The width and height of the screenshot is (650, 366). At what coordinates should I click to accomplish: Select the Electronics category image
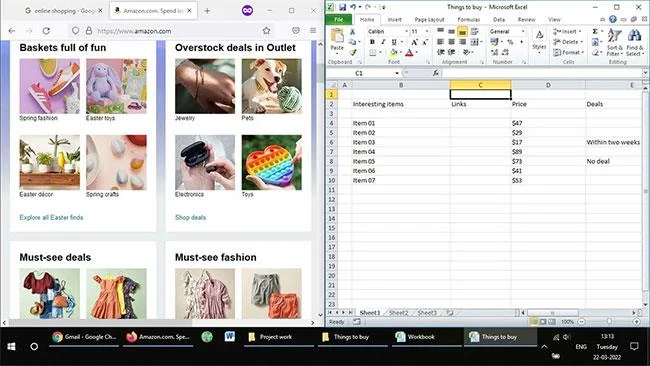[x=205, y=162]
